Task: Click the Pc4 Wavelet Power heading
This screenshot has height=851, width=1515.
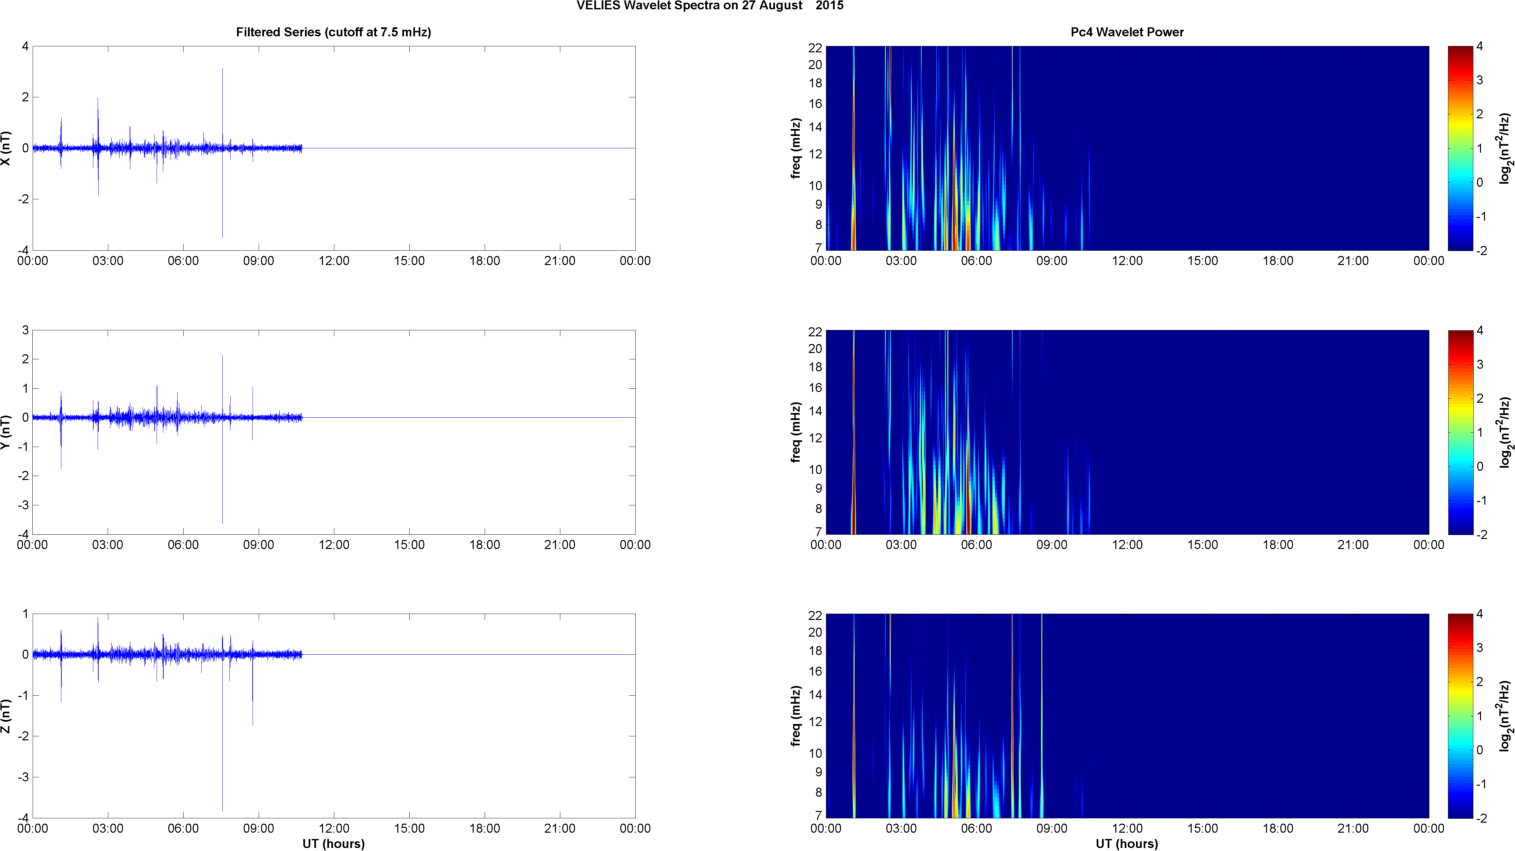Action: click(1126, 32)
